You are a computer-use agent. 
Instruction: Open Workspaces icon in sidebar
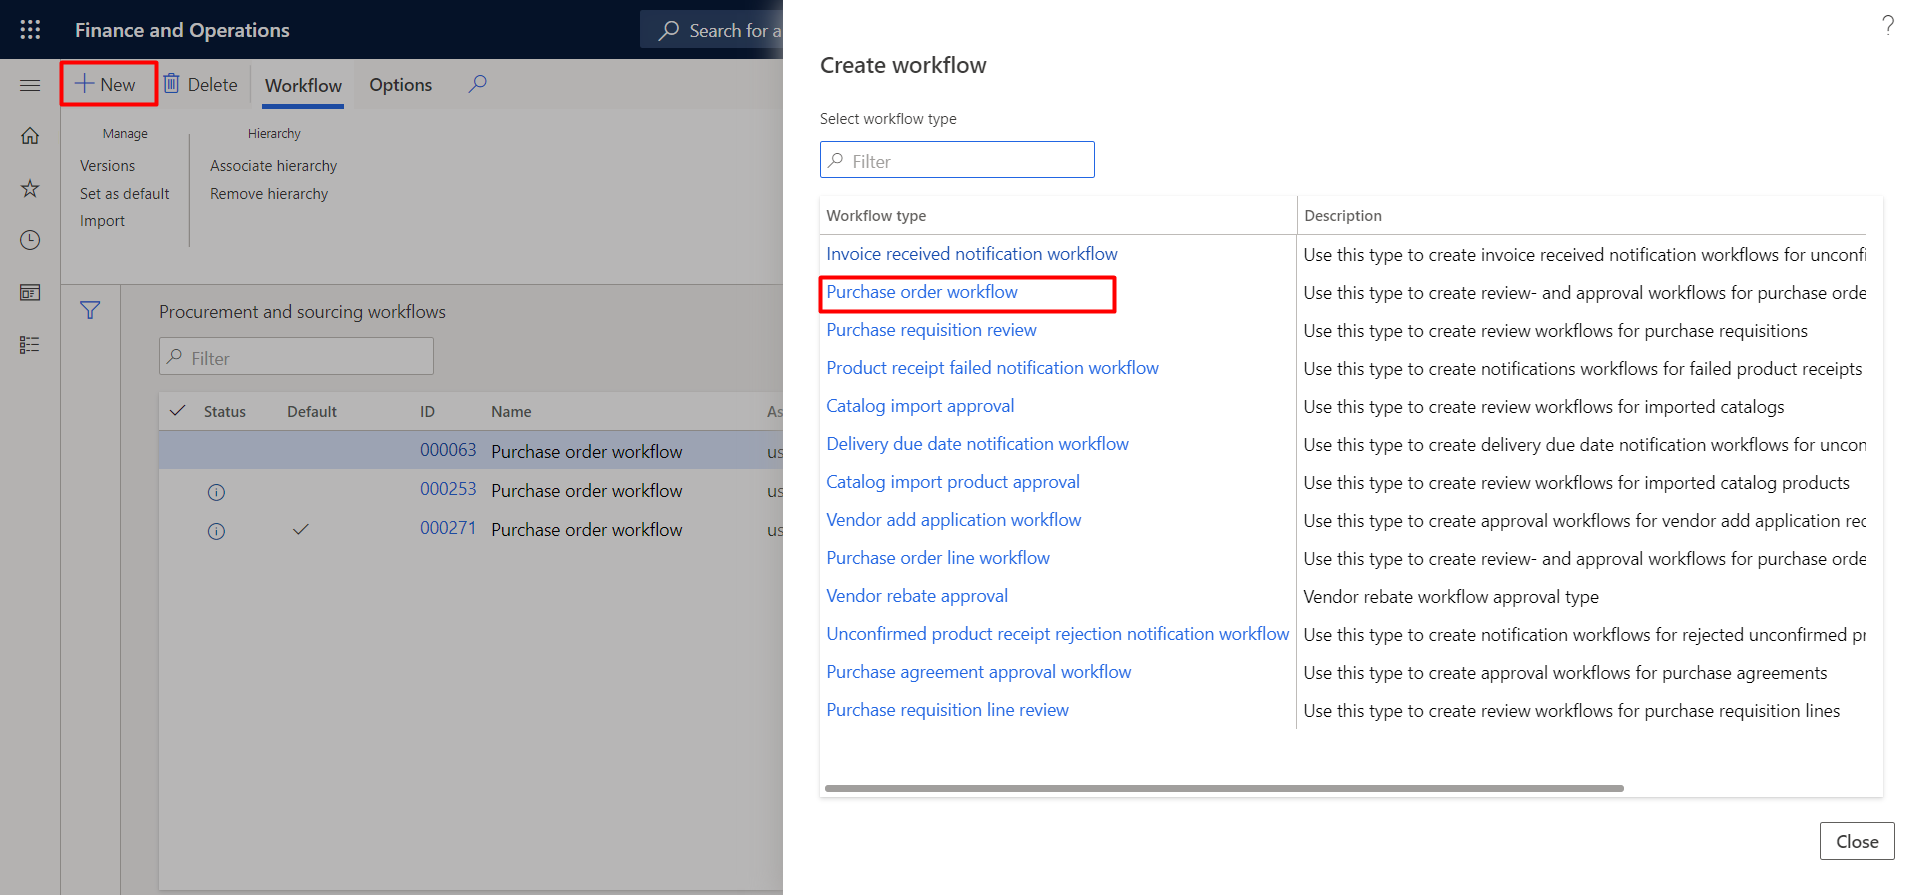(30, 292)
